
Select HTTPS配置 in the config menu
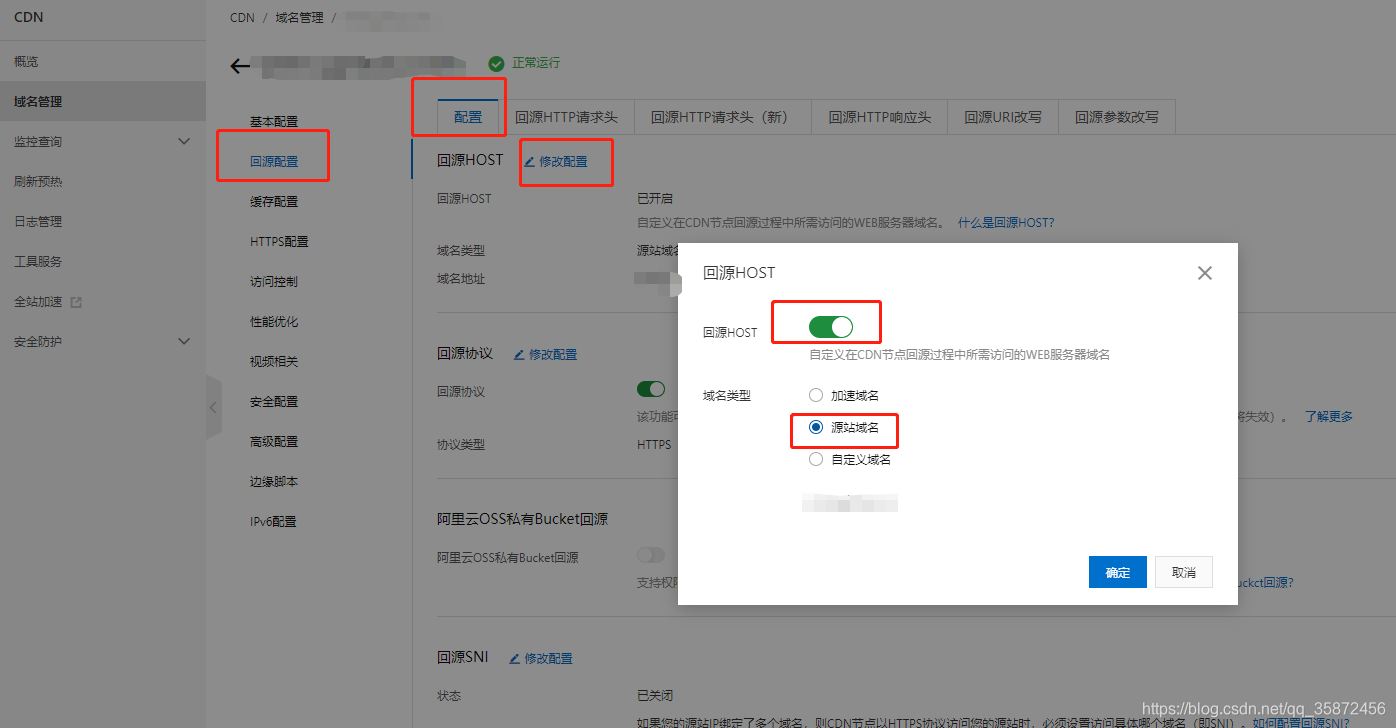click(279, 241)
